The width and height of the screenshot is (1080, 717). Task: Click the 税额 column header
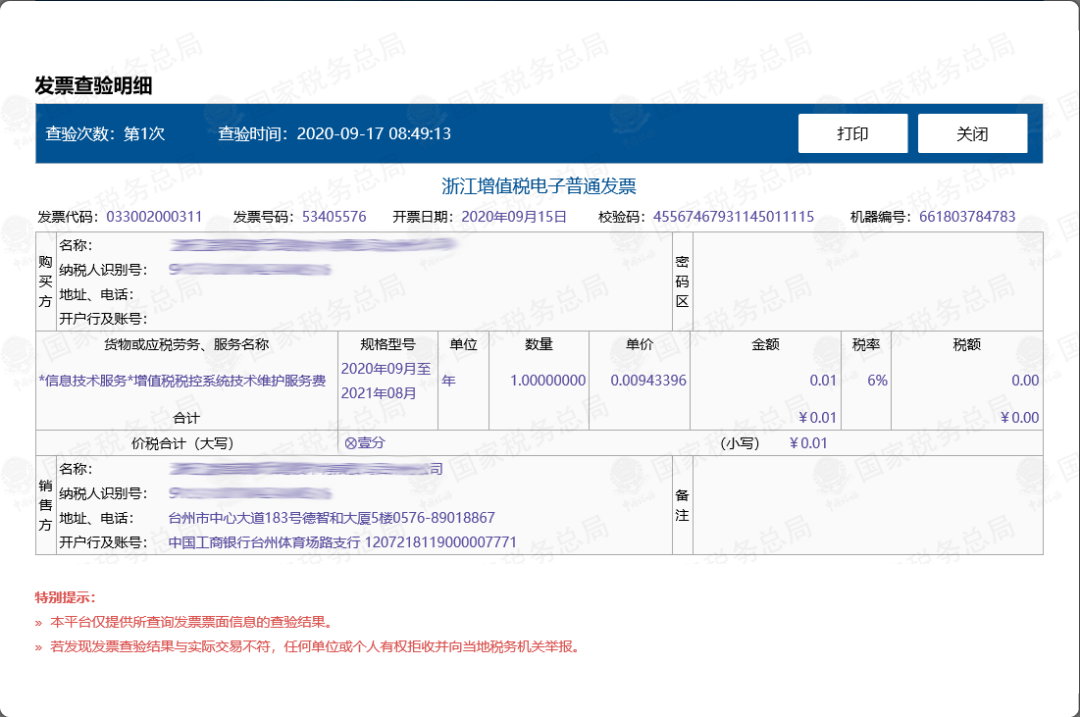[966, 344]
